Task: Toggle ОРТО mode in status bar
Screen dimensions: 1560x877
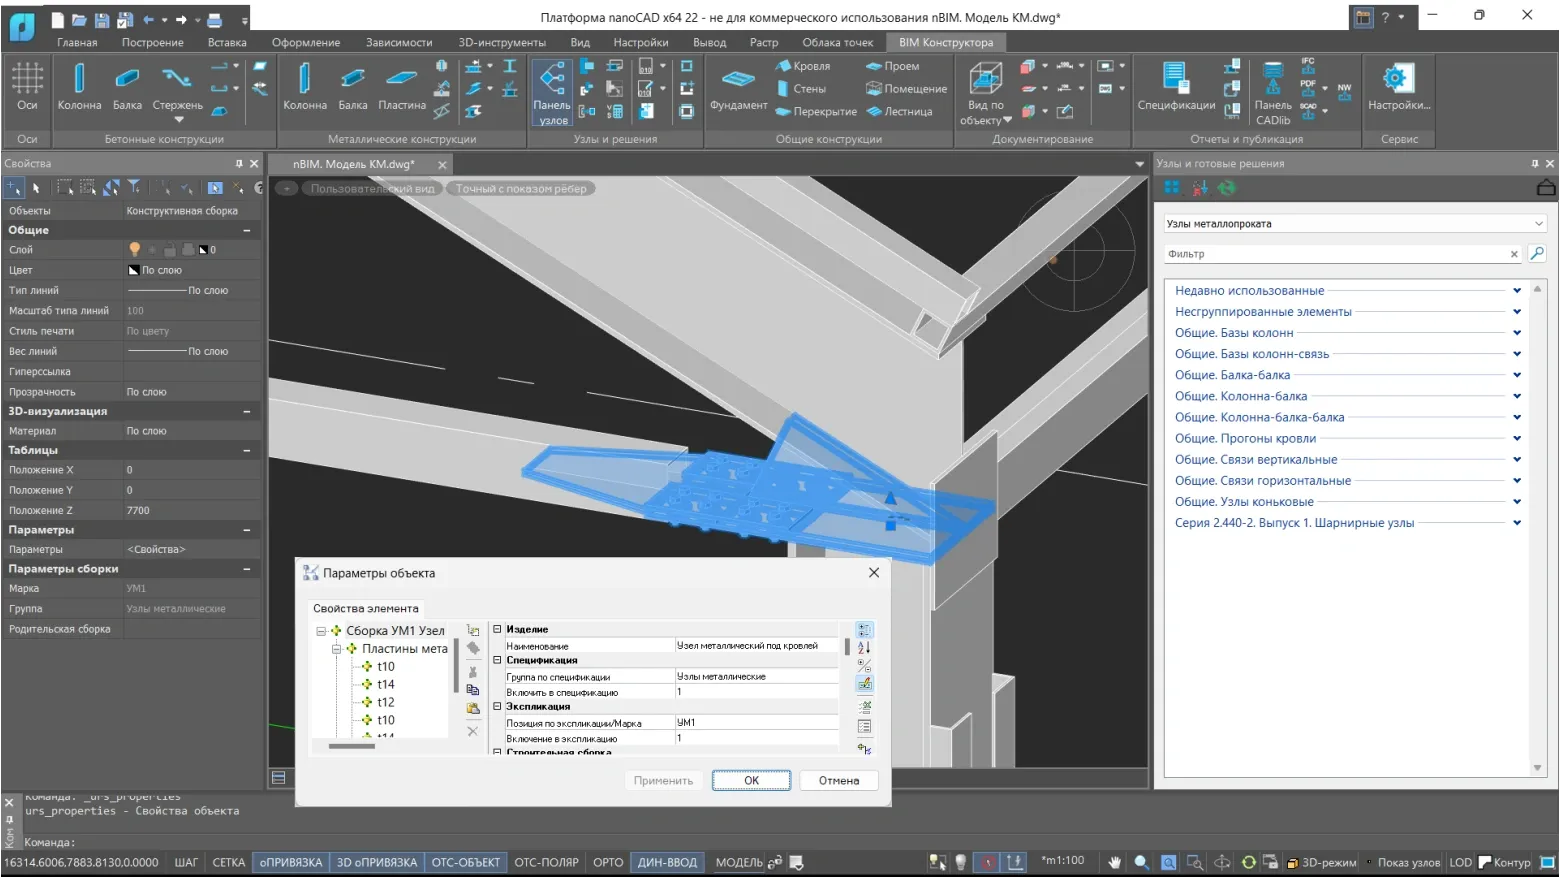Action: click(608, 862)
